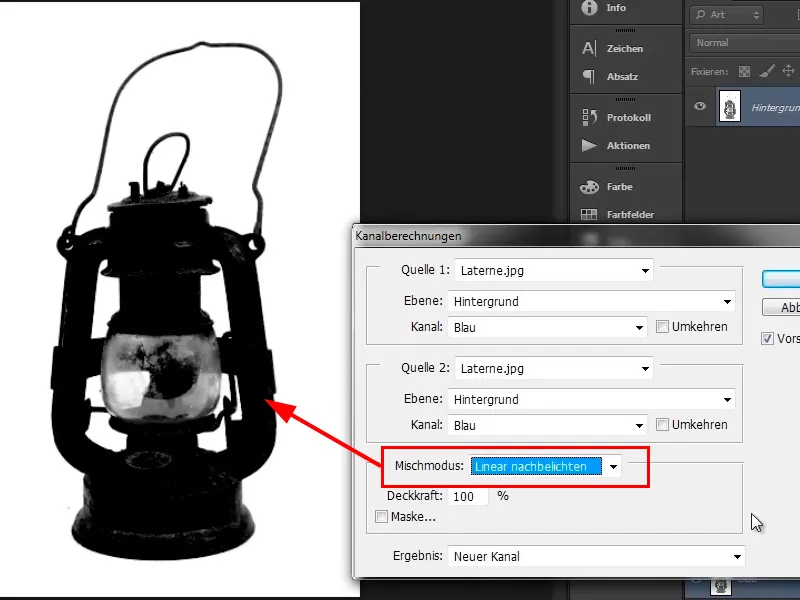Open the Info panel icon
This screenshot has height=600, width=800.
(x=589, y=8)
